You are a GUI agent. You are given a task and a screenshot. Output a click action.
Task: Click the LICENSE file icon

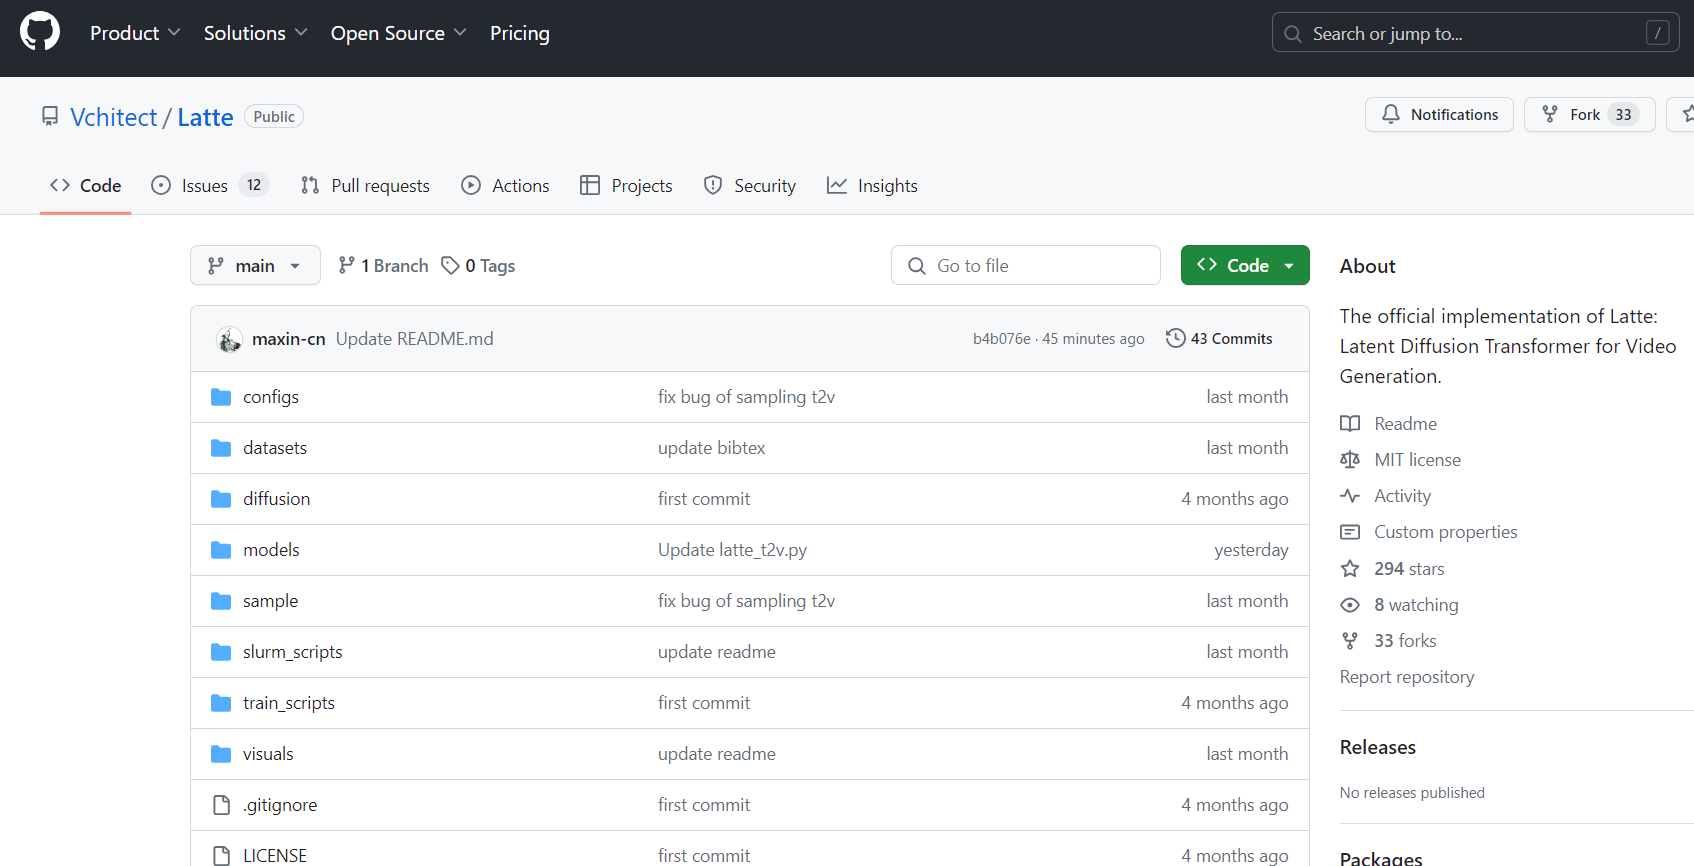[222, 856]
